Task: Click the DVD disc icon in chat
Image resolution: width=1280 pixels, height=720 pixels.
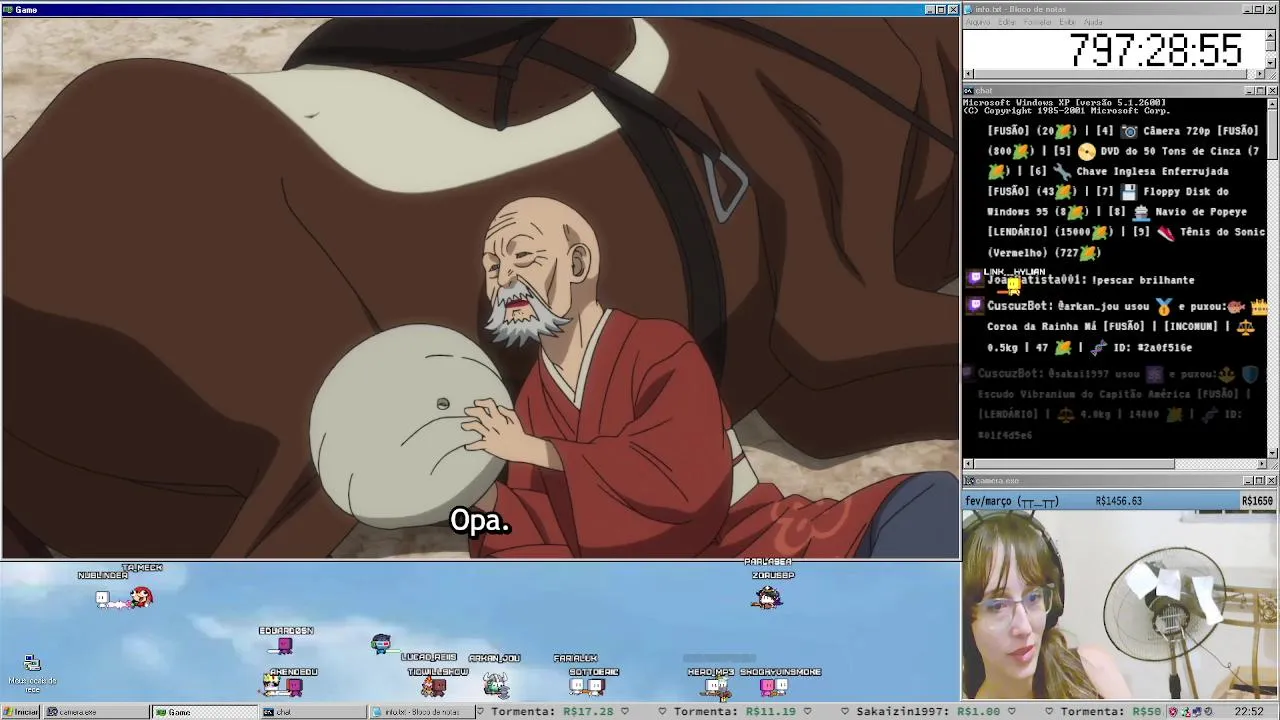Action: 1087,151
